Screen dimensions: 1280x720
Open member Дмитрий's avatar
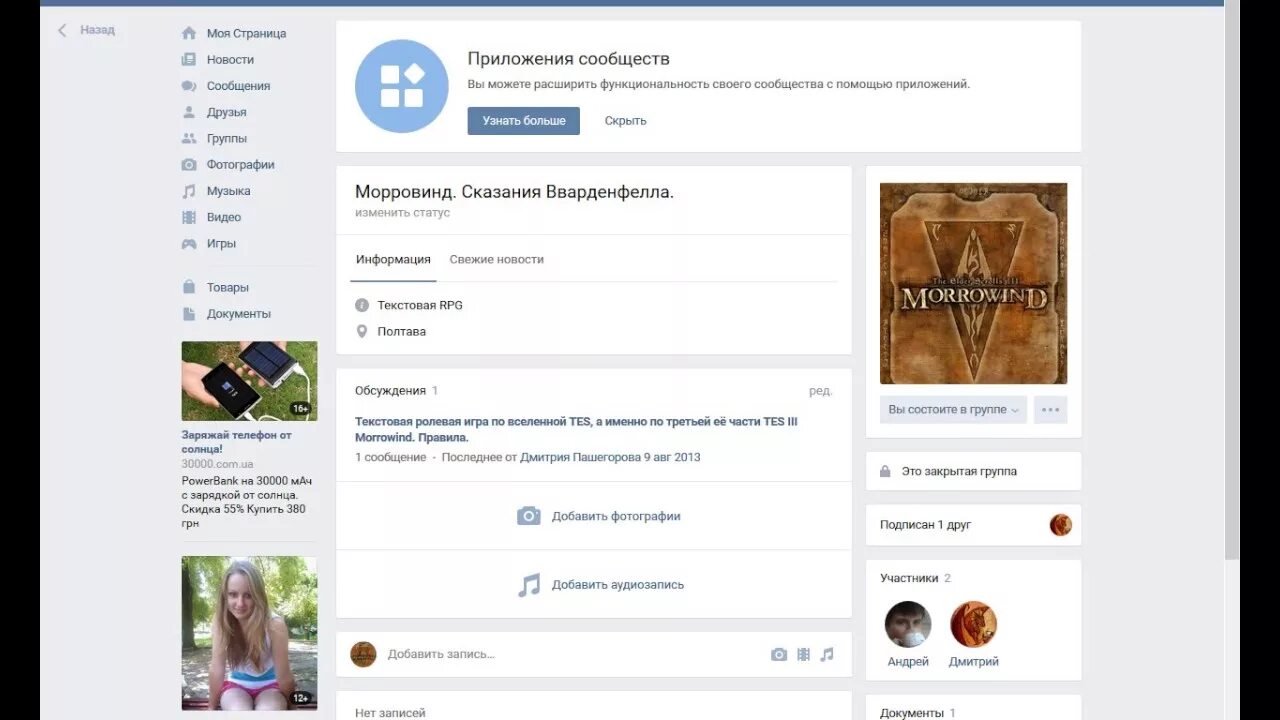click(x=973, y=624)
